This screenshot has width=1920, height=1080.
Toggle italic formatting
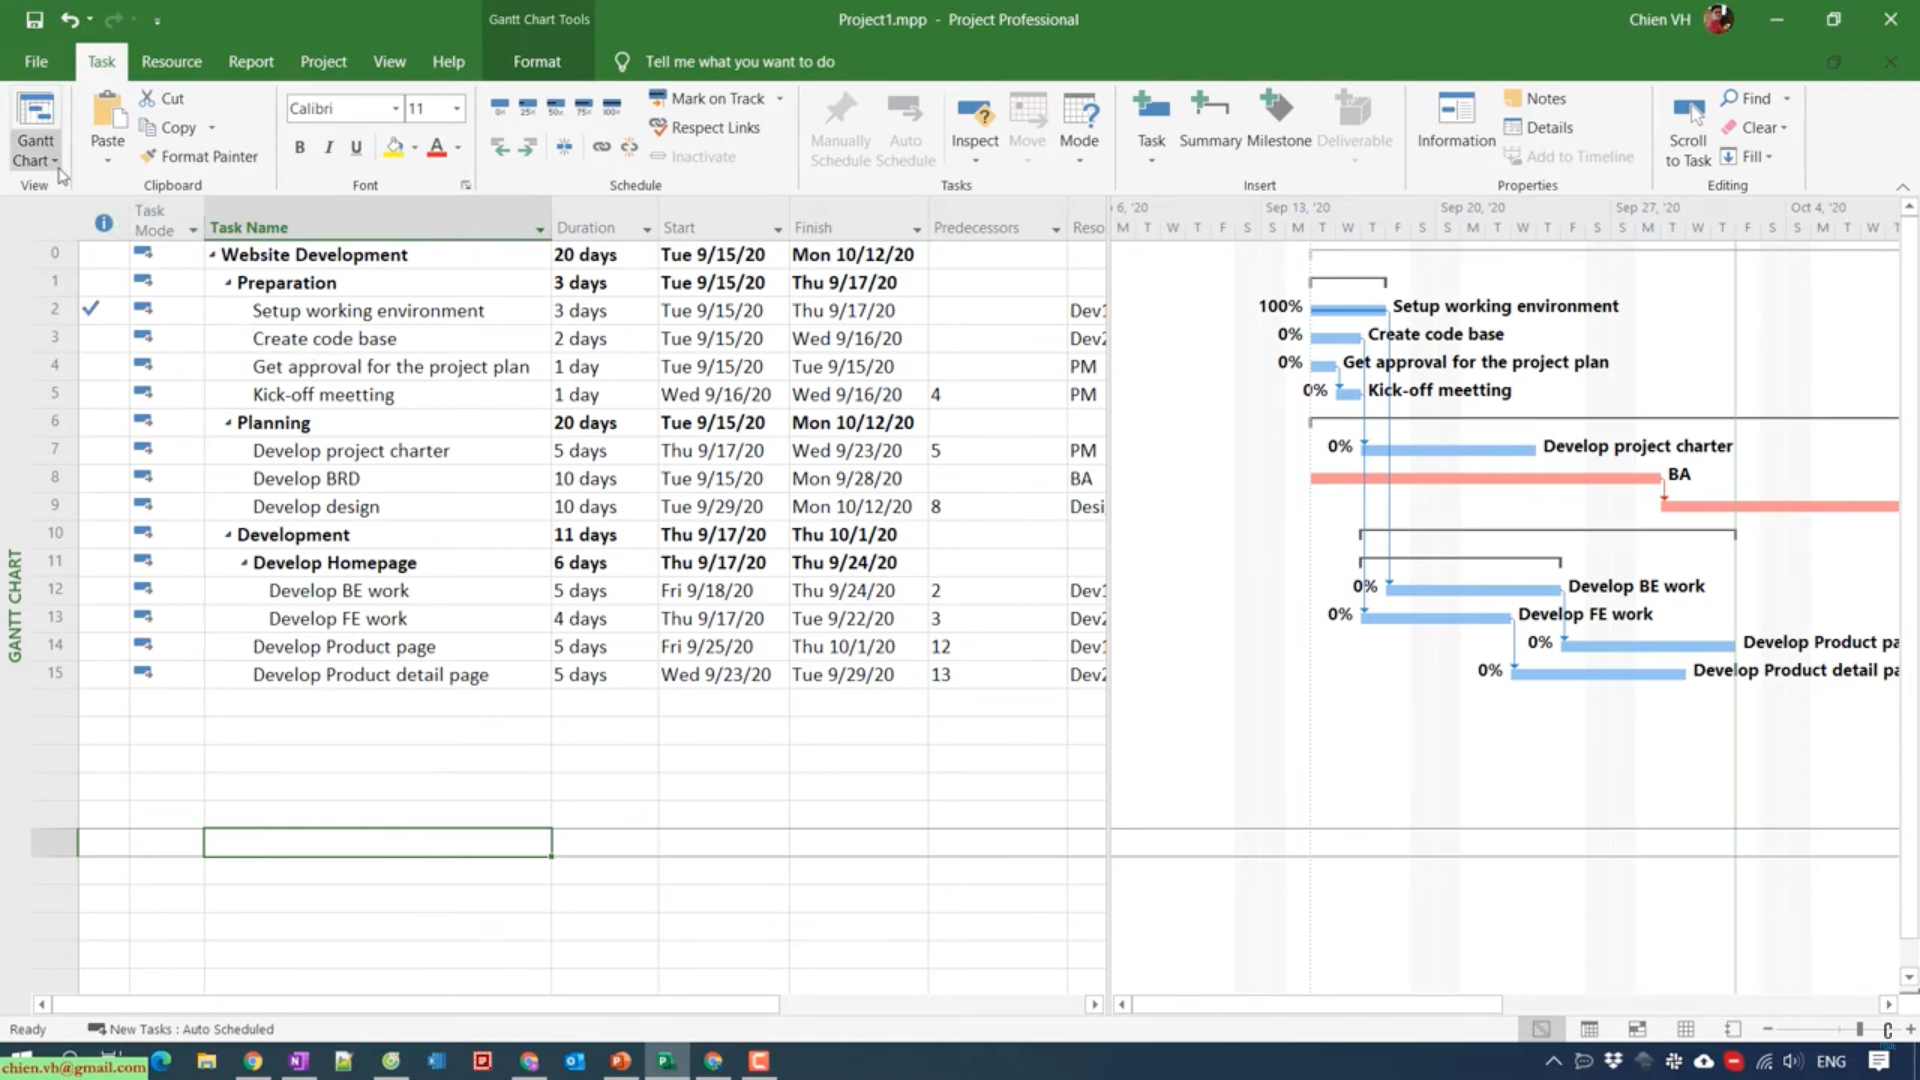[x=328, y=148]
